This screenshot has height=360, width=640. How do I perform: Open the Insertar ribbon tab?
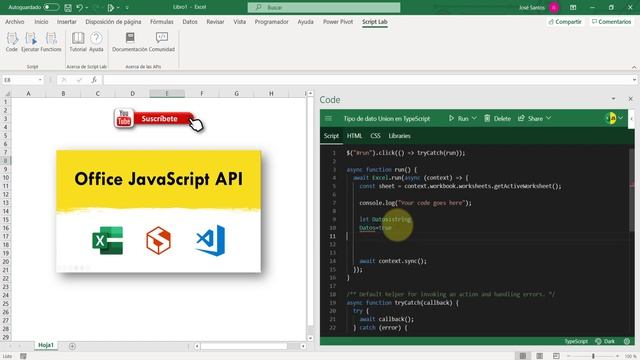(67, 22)
